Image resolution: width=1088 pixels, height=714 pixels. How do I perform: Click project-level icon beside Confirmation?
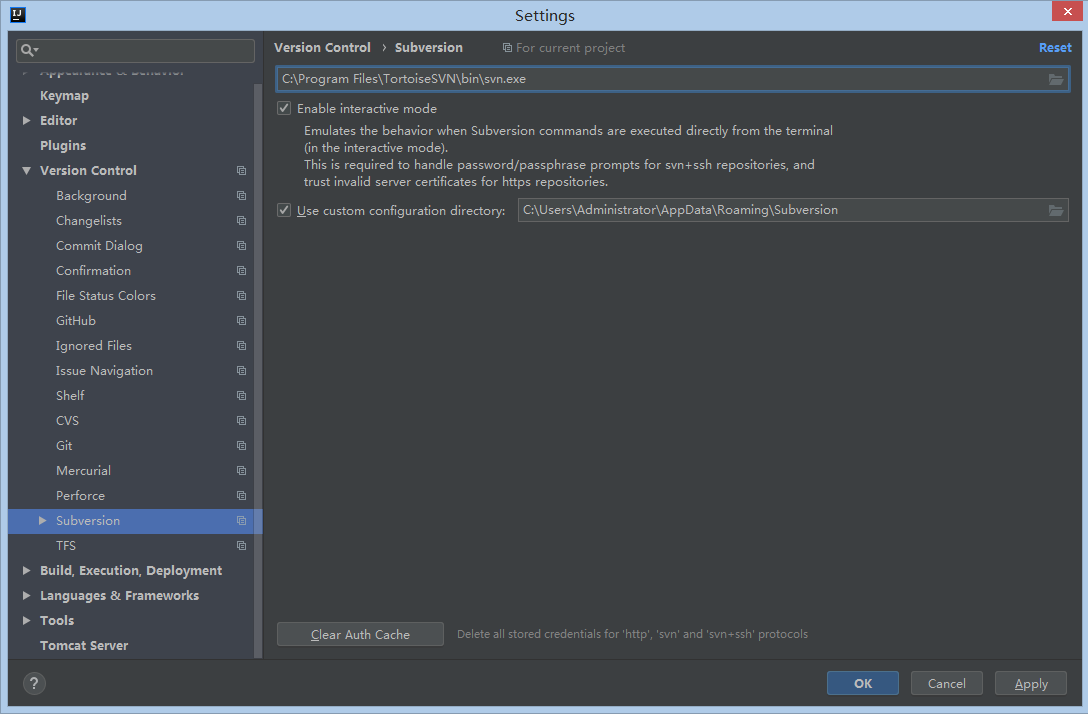241,271
